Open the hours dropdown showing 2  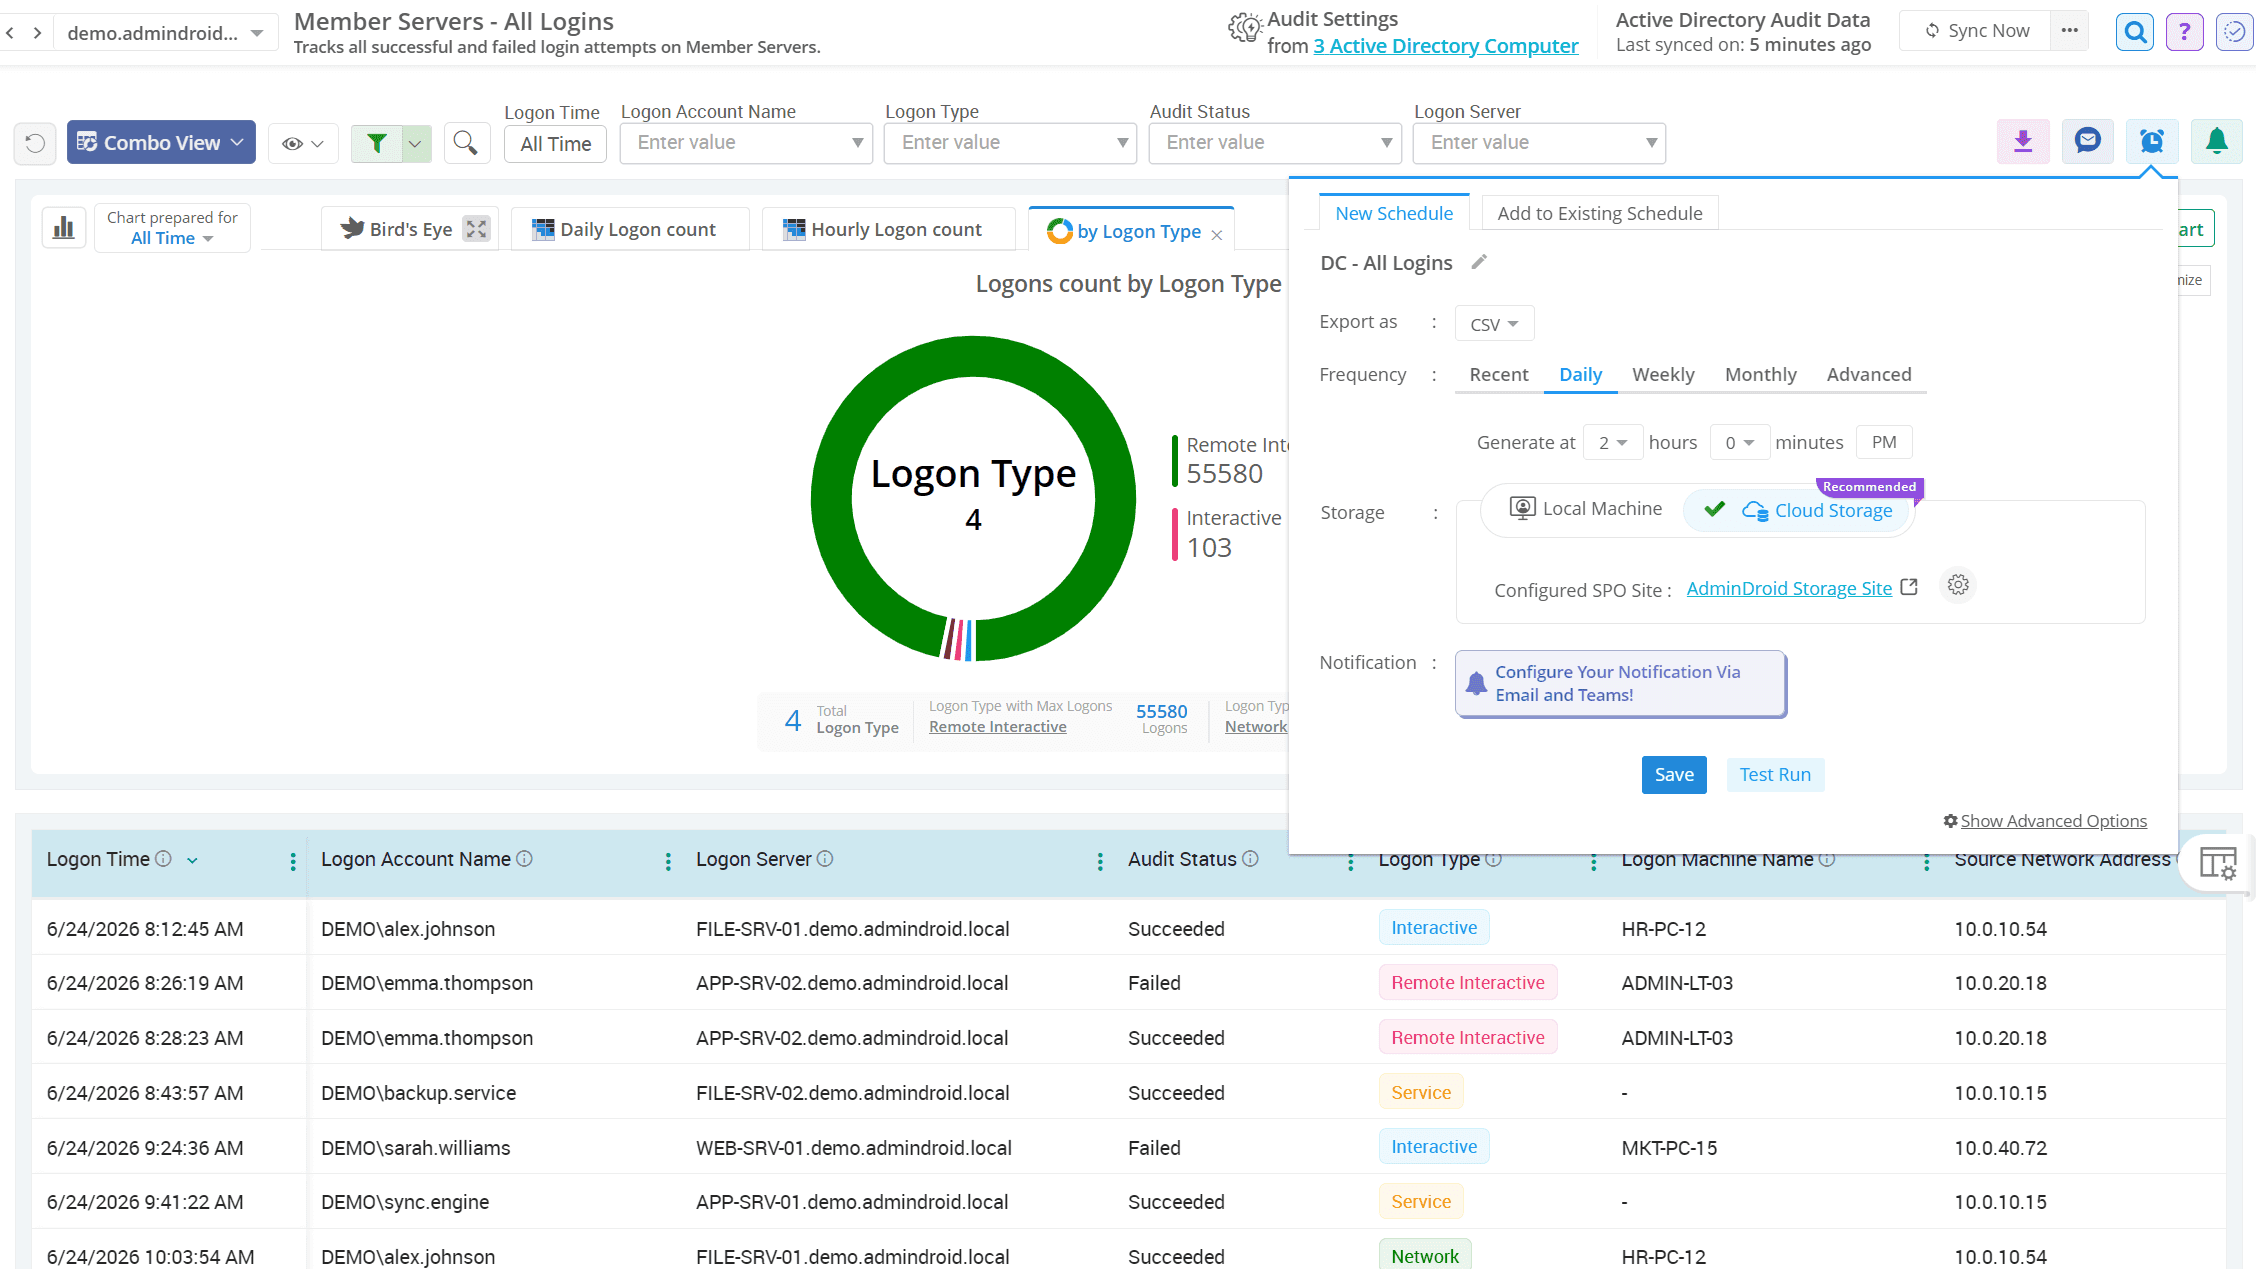coord(1613,443)
